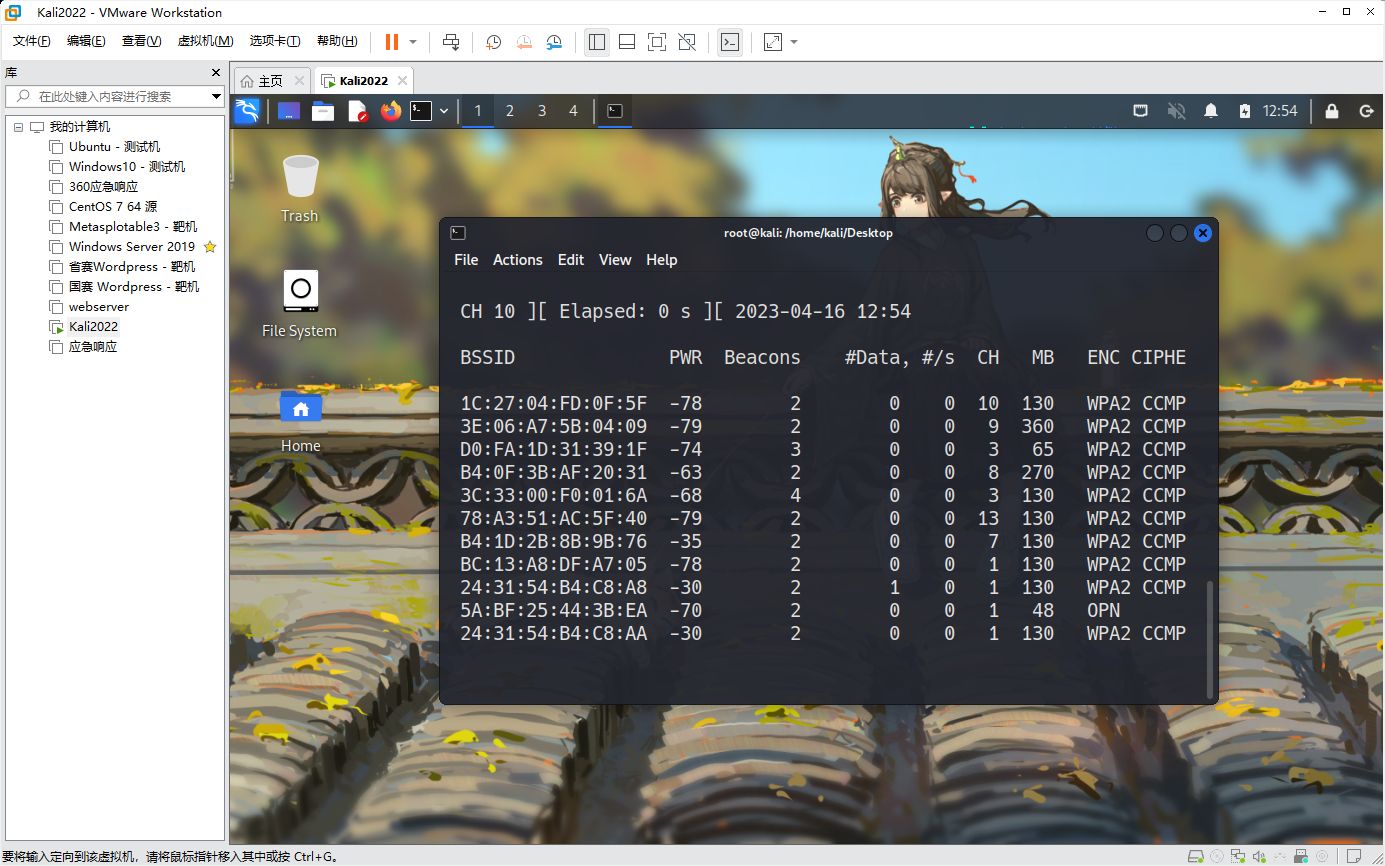The height and width of the screenshot is (866, 1385).
Task: Open the 虚拟机(M) menu
Action: 205,41
